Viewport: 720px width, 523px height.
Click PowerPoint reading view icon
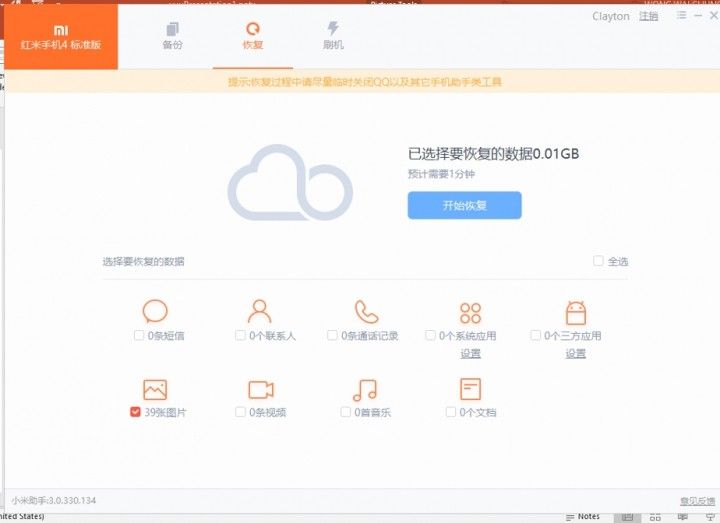coord(683,517)
